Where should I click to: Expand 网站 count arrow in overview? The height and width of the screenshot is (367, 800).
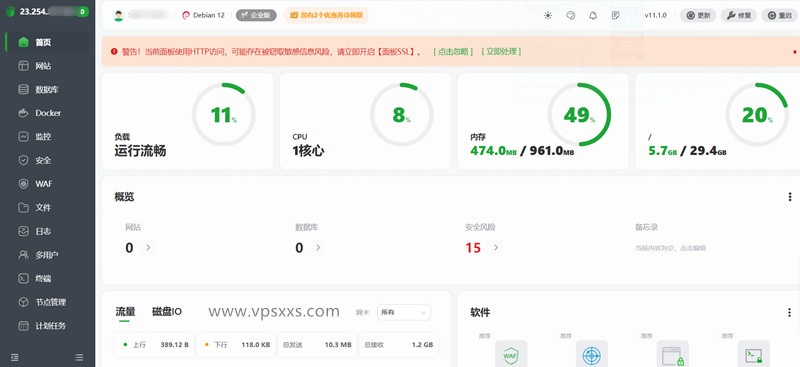click(x=148, y=248)
